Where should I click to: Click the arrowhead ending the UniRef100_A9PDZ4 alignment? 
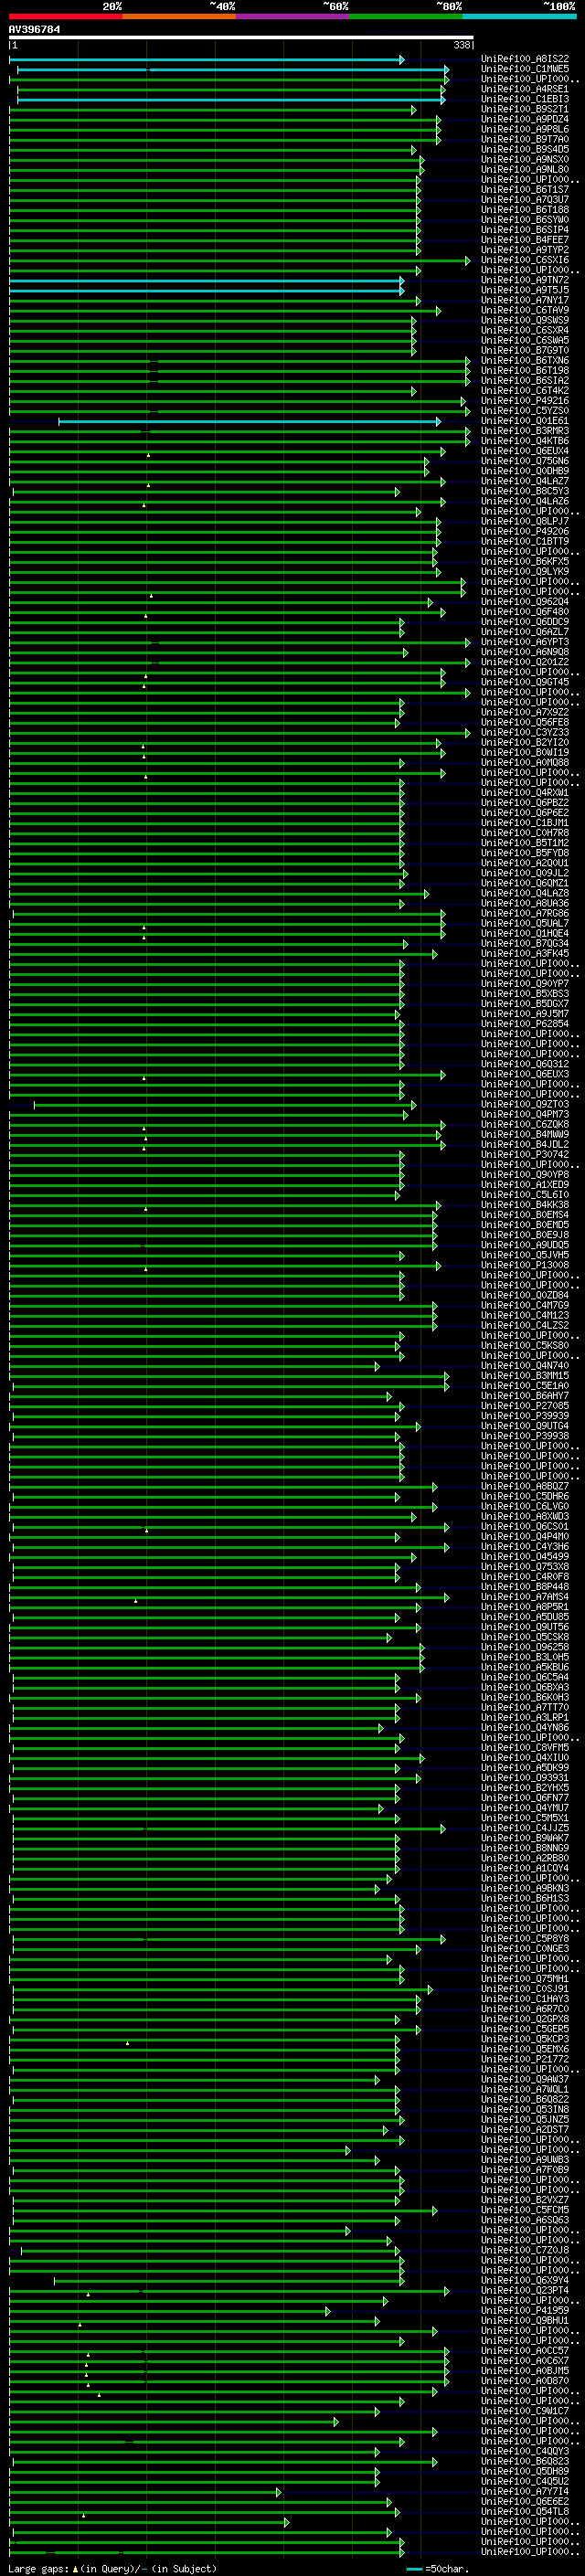click(x=438, y=120)
